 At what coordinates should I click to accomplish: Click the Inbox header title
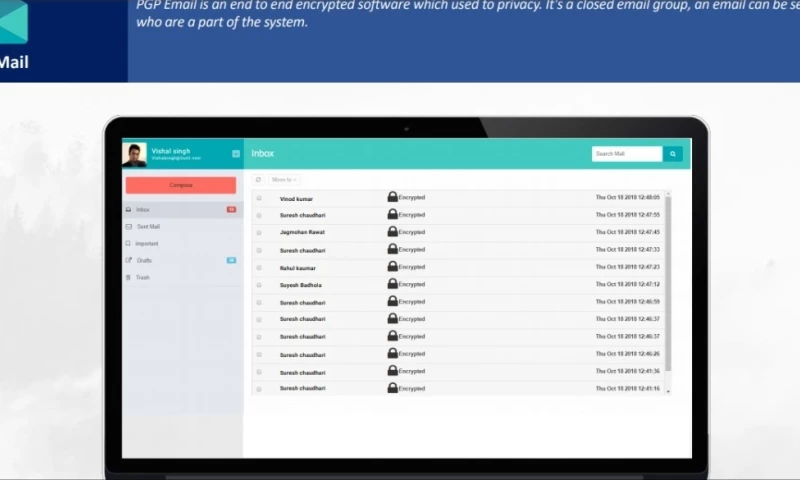pyautogui.click(x=263, y=154)
